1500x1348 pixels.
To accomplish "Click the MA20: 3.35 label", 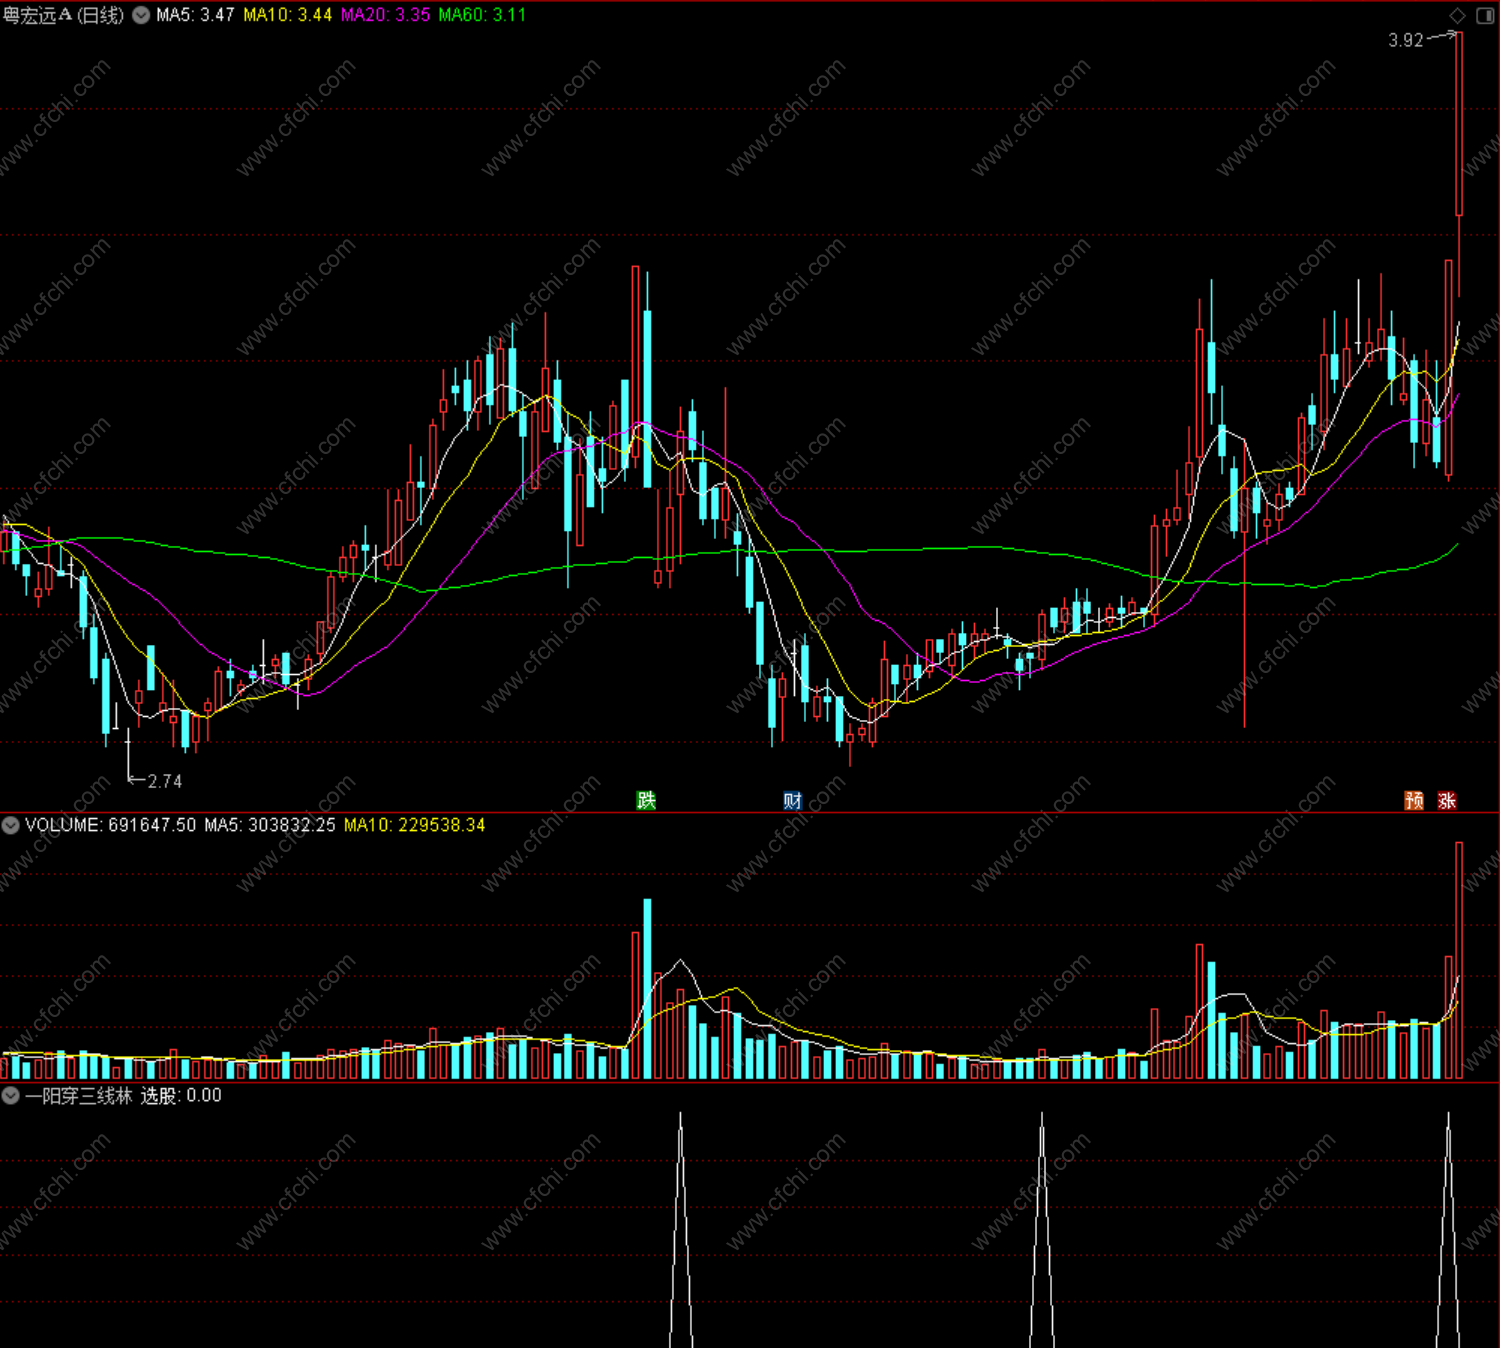I will tap(386, 15).
